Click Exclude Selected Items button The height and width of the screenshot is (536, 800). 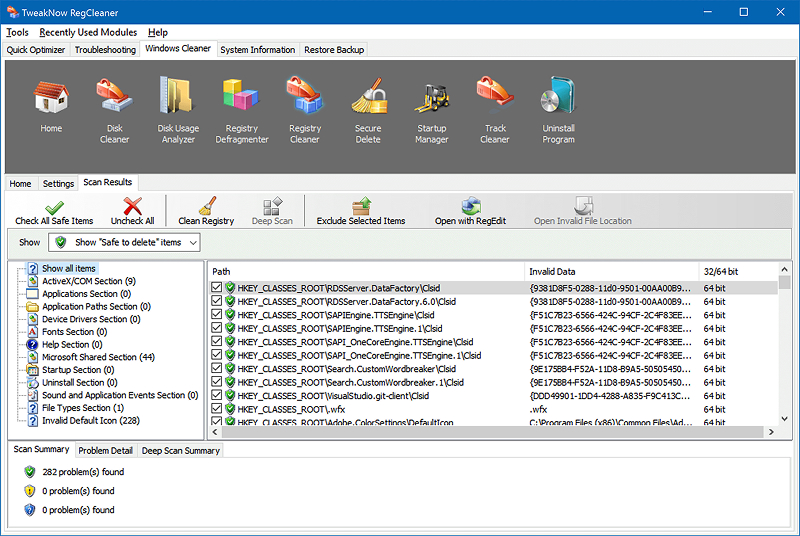click(x=361, y=211)
